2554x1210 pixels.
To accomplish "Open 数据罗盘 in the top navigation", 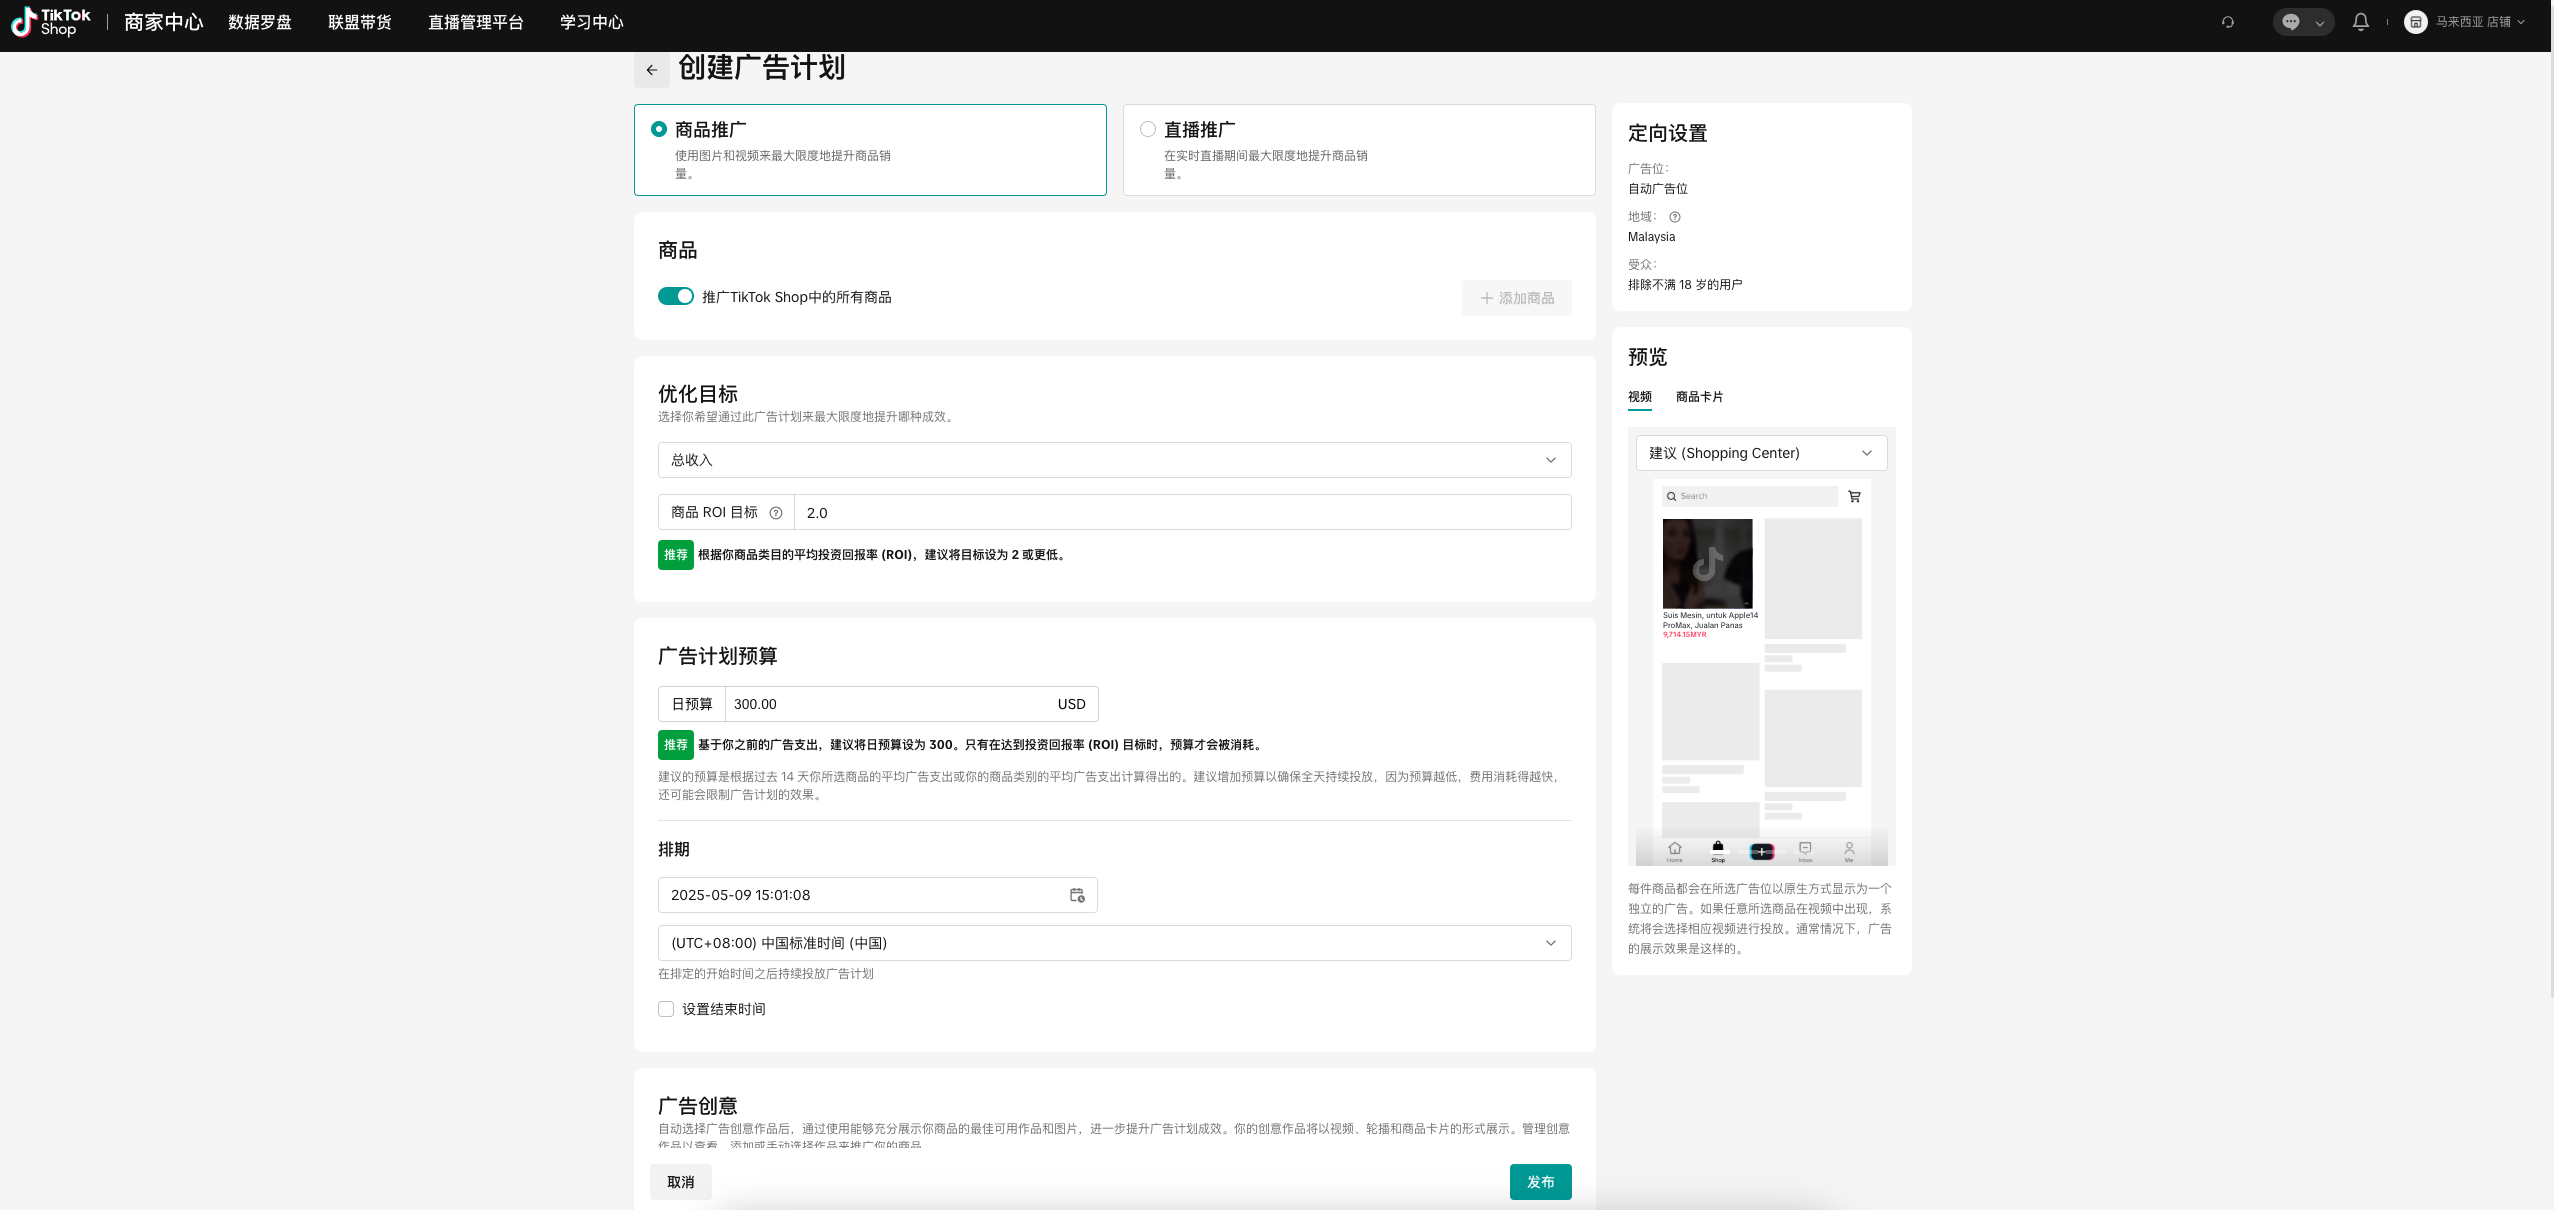I will [260, 22].
